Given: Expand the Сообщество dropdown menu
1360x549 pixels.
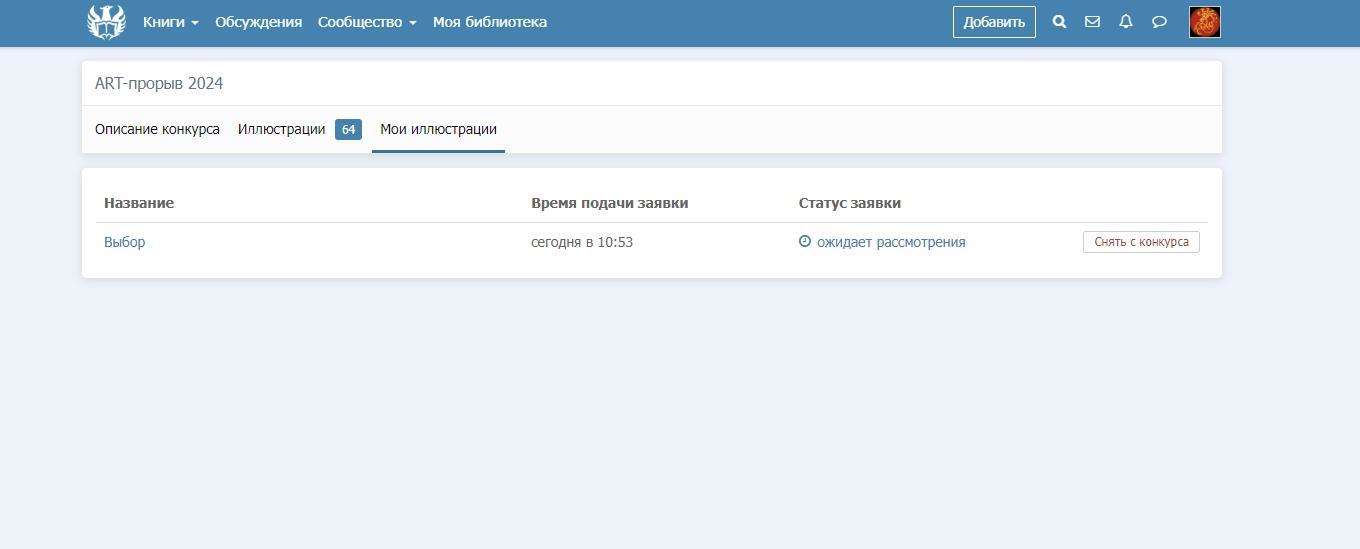Looking at the screenshot, I should pyautogui.click(x=366, y=22).
